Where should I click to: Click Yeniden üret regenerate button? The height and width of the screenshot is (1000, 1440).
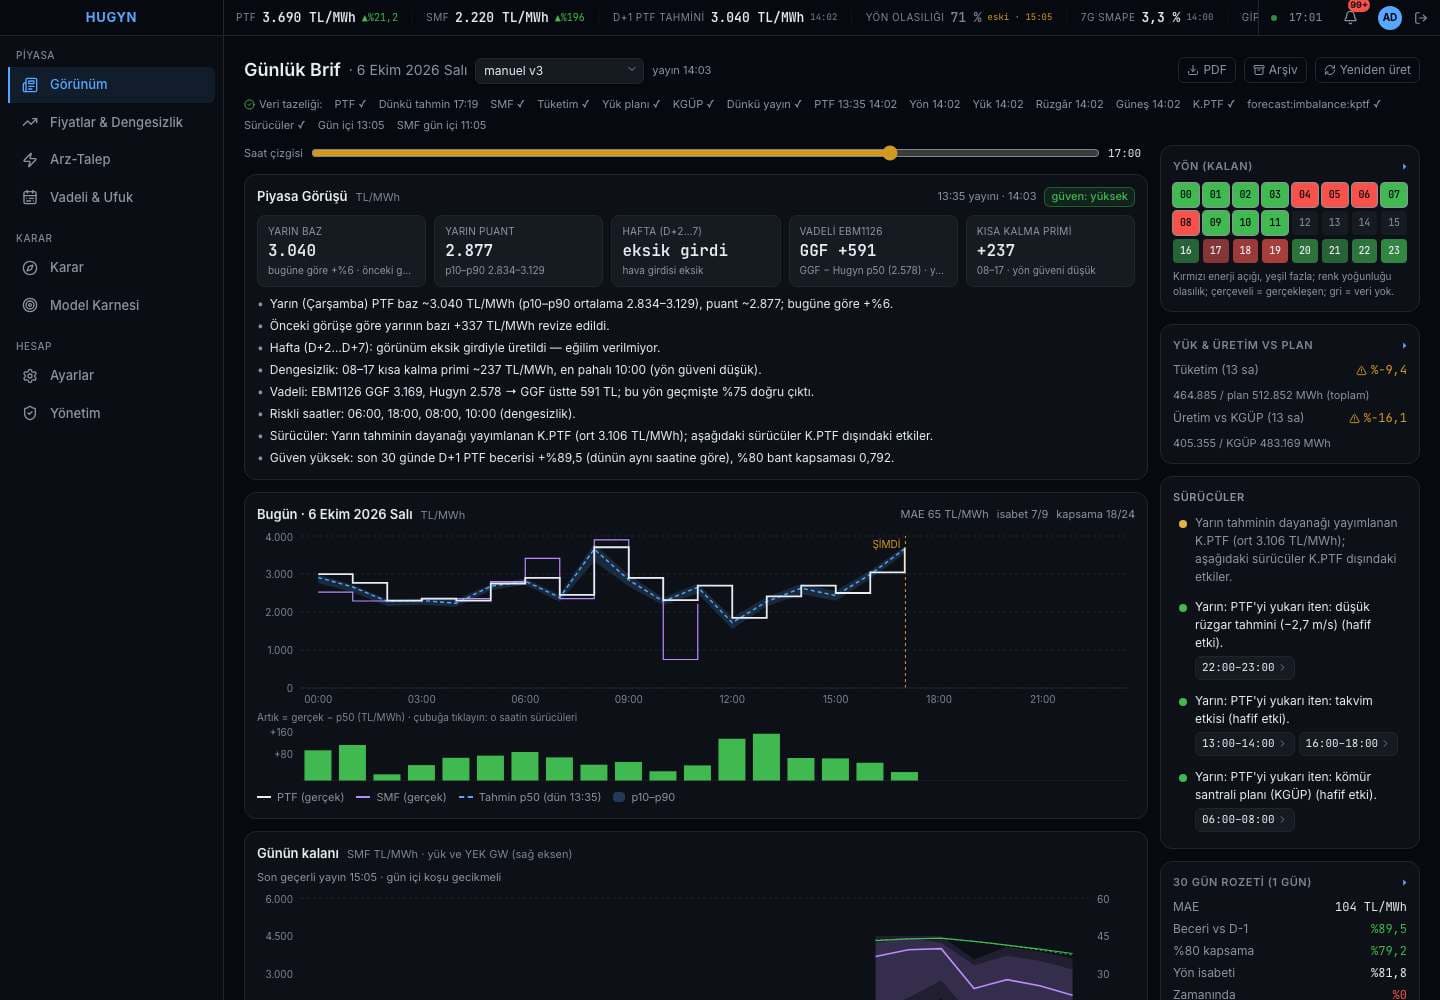click(1367, 70)
